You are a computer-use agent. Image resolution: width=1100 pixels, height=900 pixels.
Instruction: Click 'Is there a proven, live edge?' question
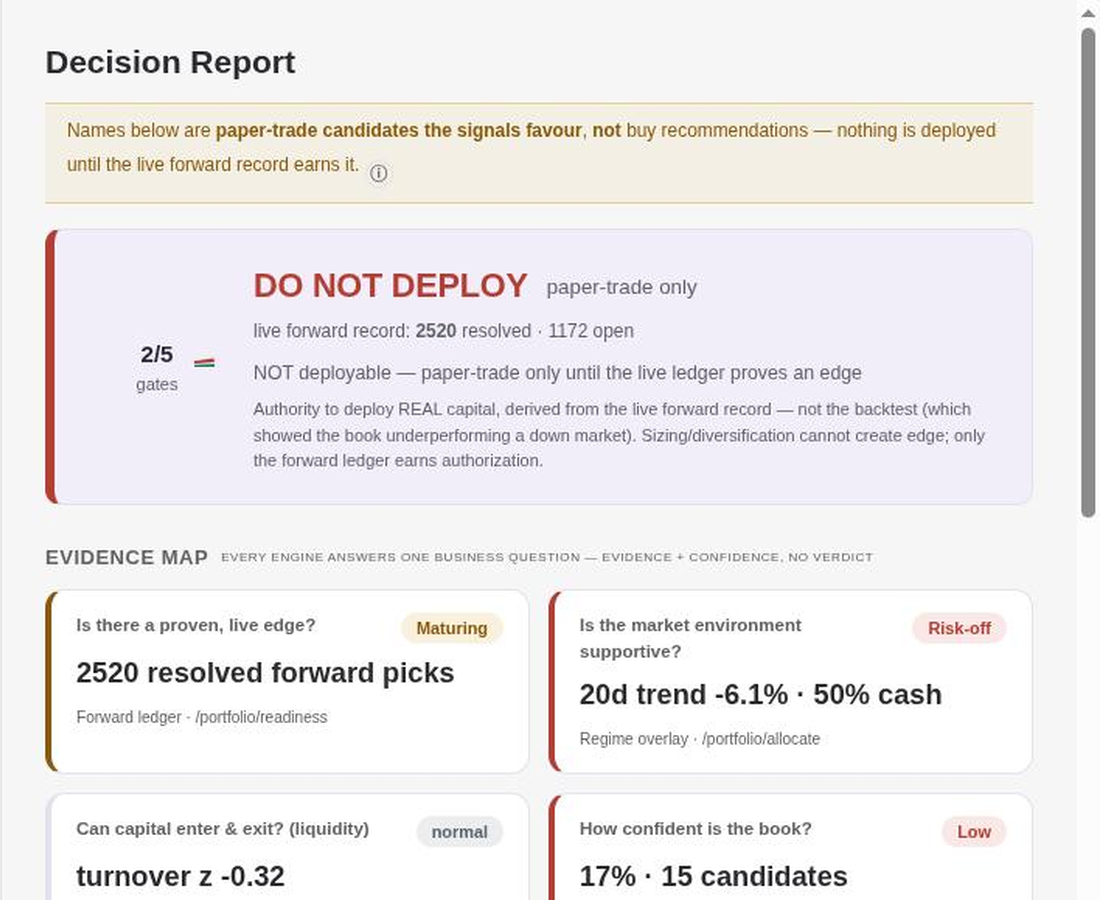196,625
